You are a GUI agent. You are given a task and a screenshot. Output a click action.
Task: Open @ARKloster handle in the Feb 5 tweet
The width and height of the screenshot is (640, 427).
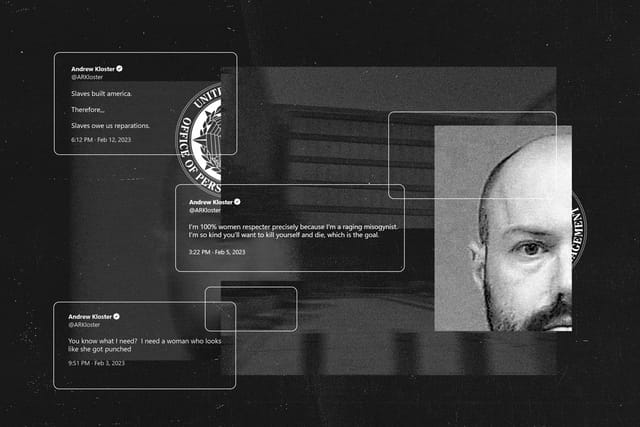point(204,210)
